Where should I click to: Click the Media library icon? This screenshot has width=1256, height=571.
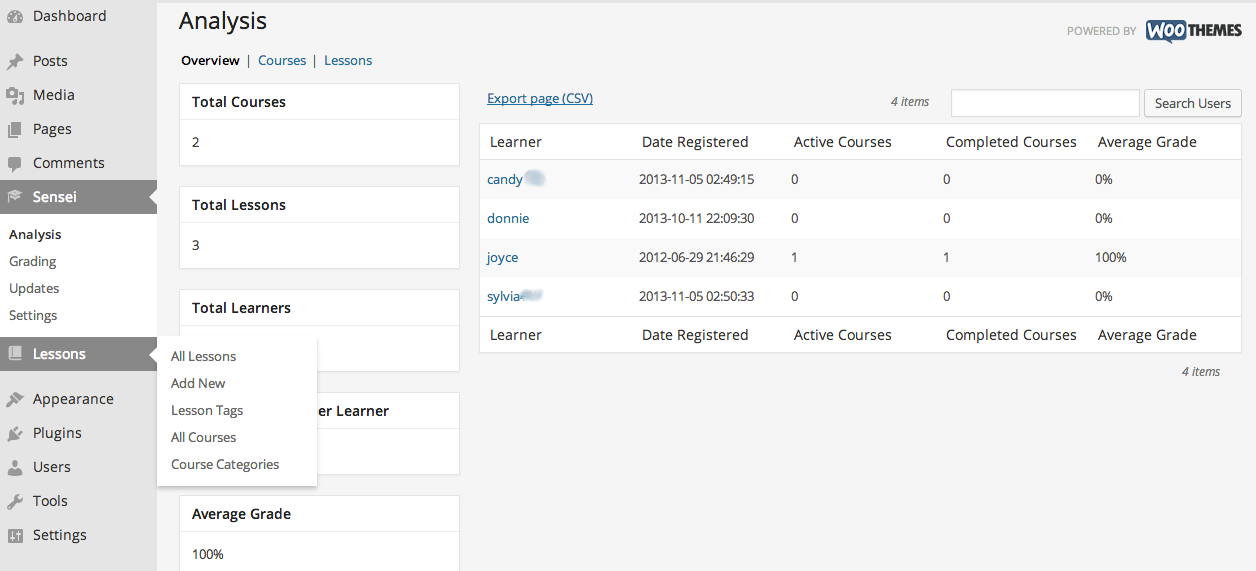coord(15,96)
